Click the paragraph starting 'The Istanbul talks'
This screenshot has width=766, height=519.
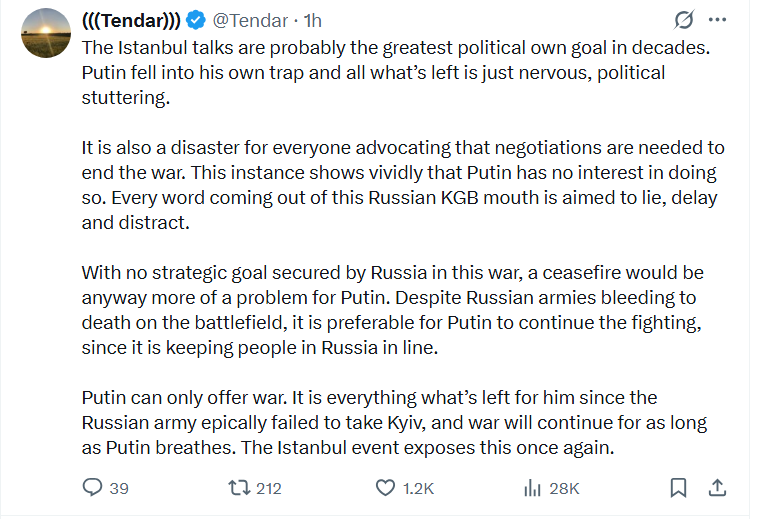click(396, 72)
